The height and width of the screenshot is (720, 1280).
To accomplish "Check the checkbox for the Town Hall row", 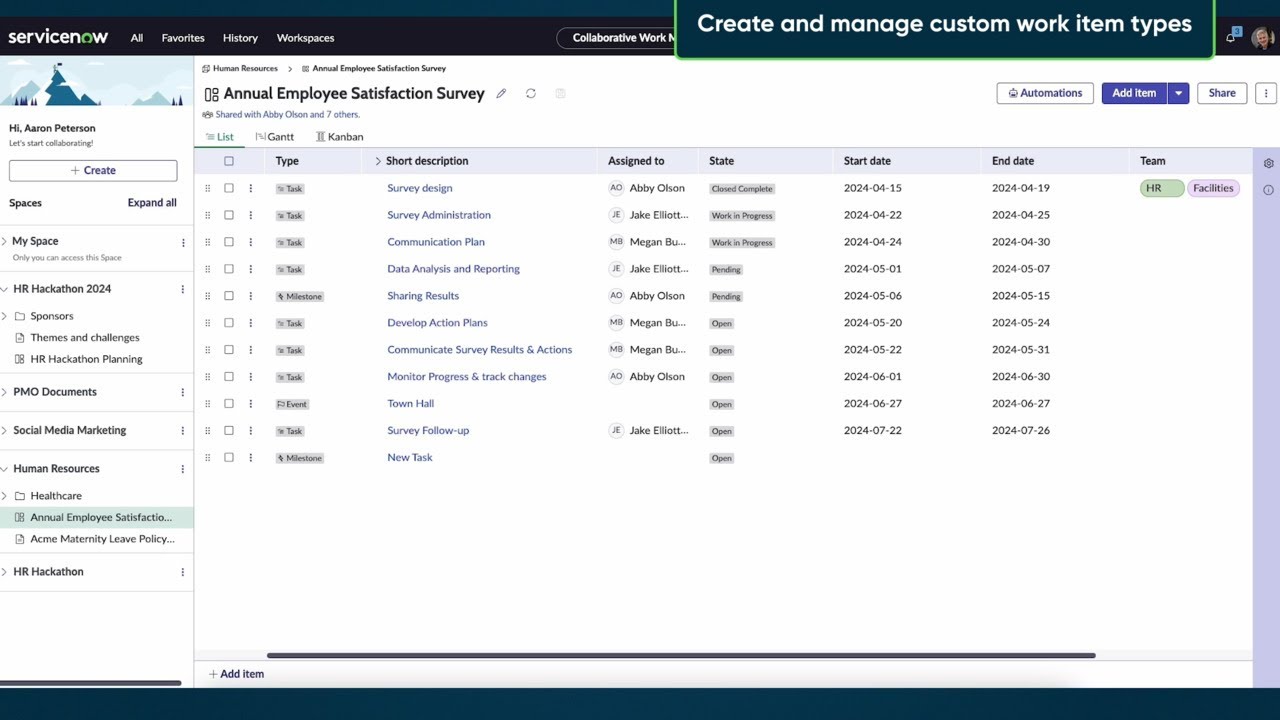I will tap(229, 403).
